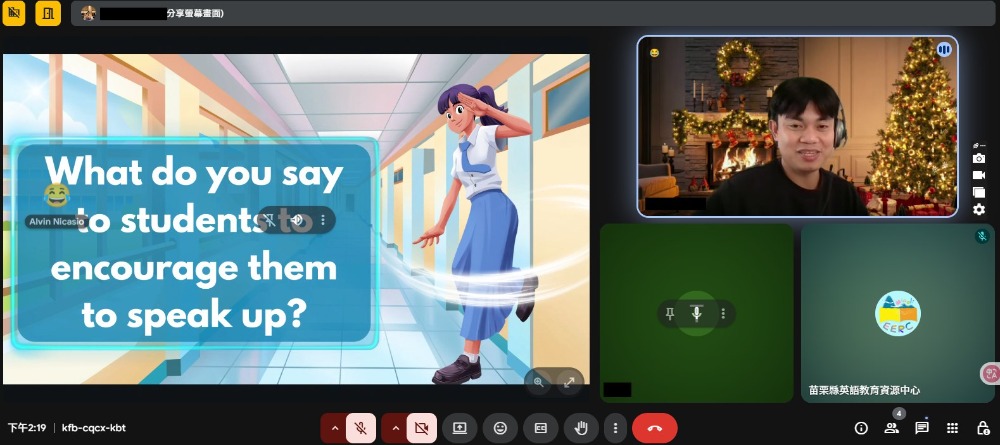Image resolution: width=1000 pixels, height=445 pixels.
Task: Show the participants list
Action: 891,428
